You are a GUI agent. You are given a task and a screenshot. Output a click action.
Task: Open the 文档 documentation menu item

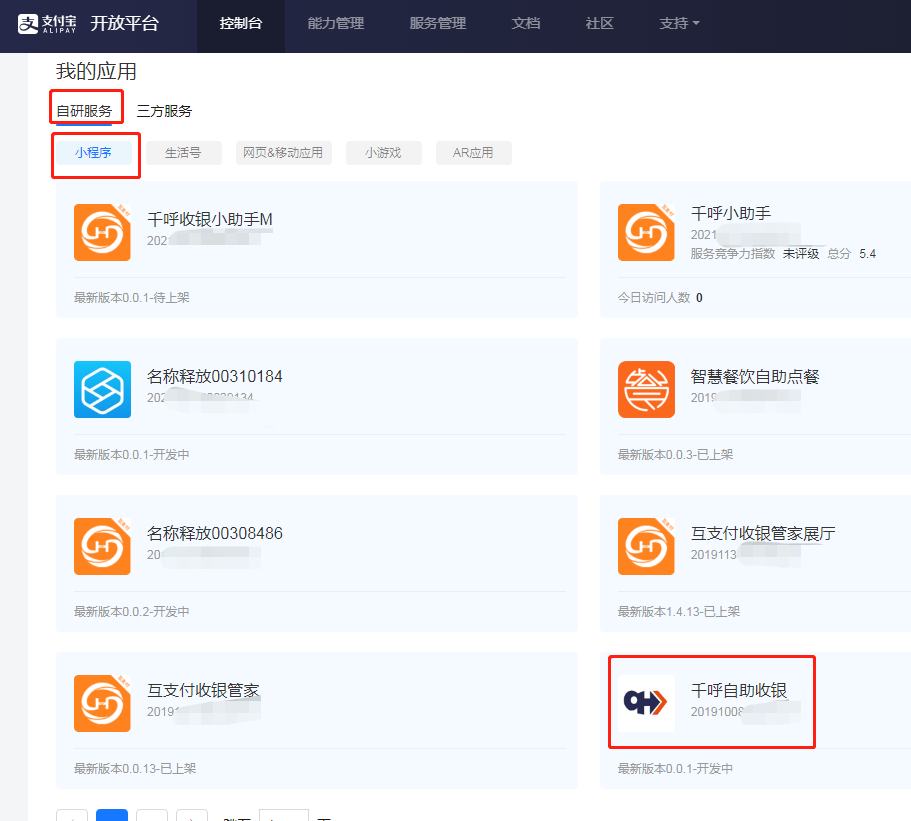click(526, 23)
